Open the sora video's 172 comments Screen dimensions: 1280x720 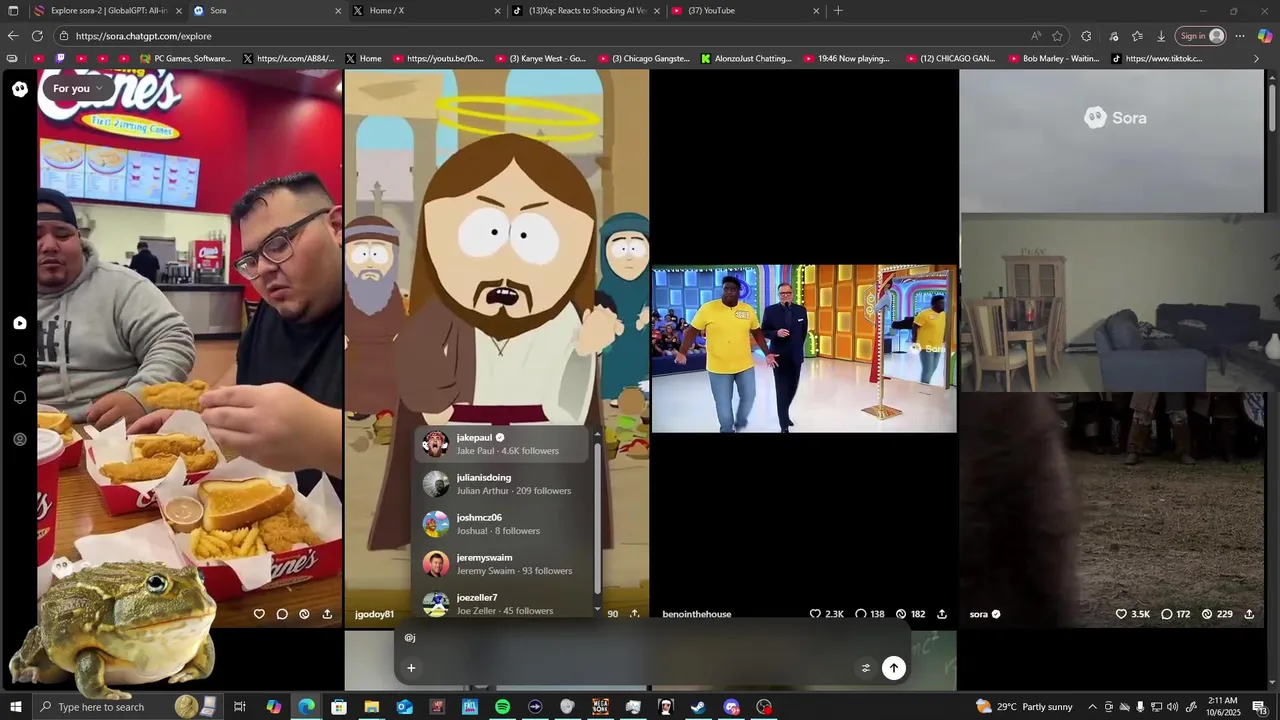click(1176, 614)
